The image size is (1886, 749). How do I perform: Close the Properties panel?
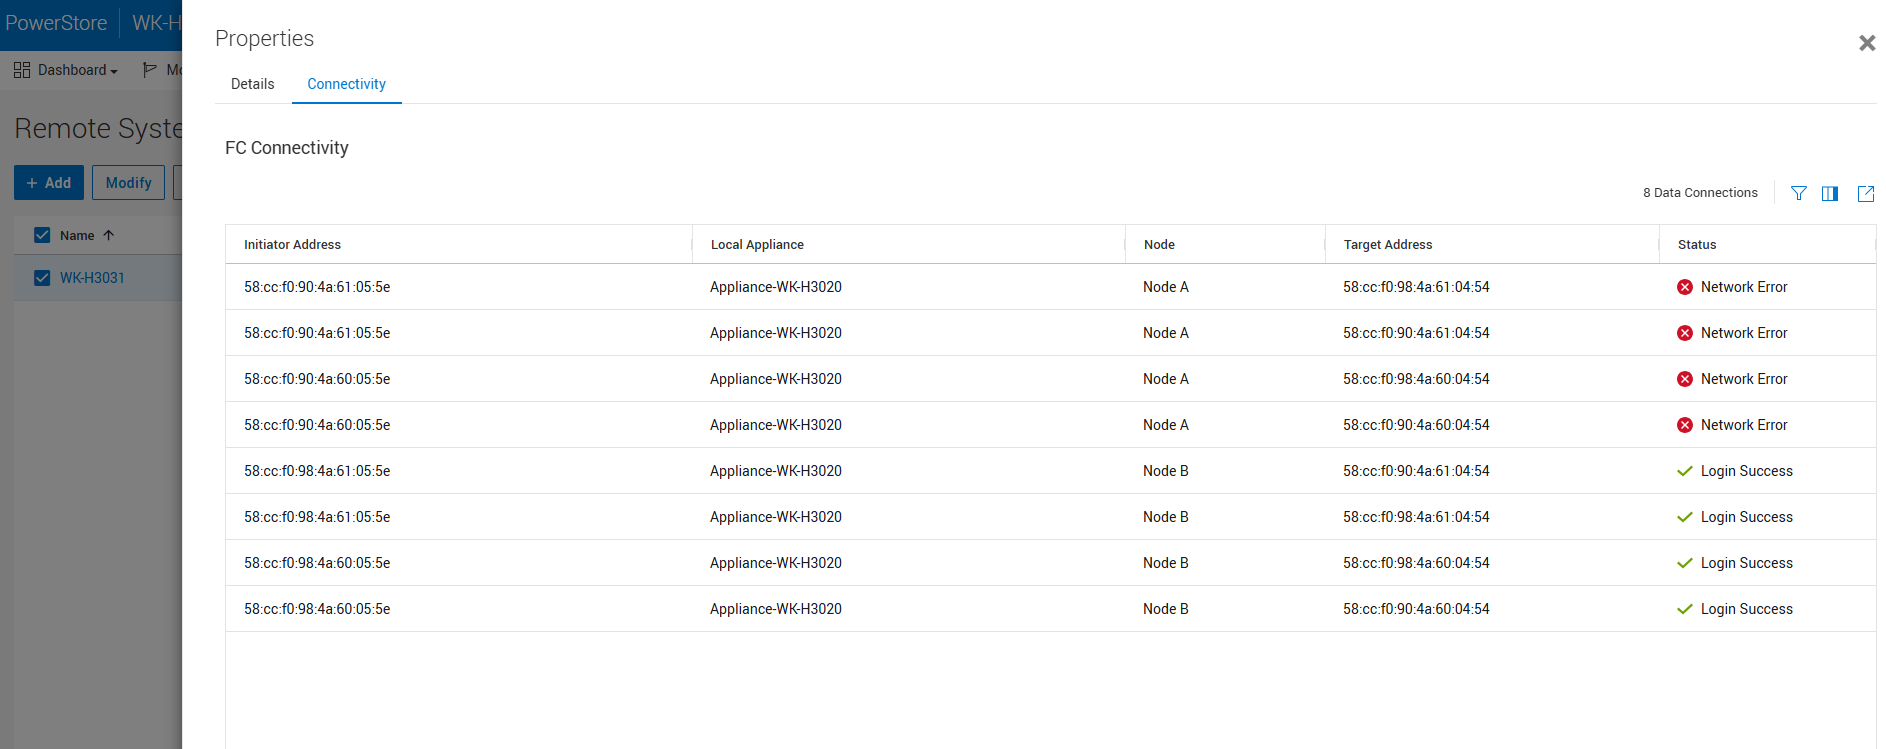pyautogui.click(x=1866, y=43)
